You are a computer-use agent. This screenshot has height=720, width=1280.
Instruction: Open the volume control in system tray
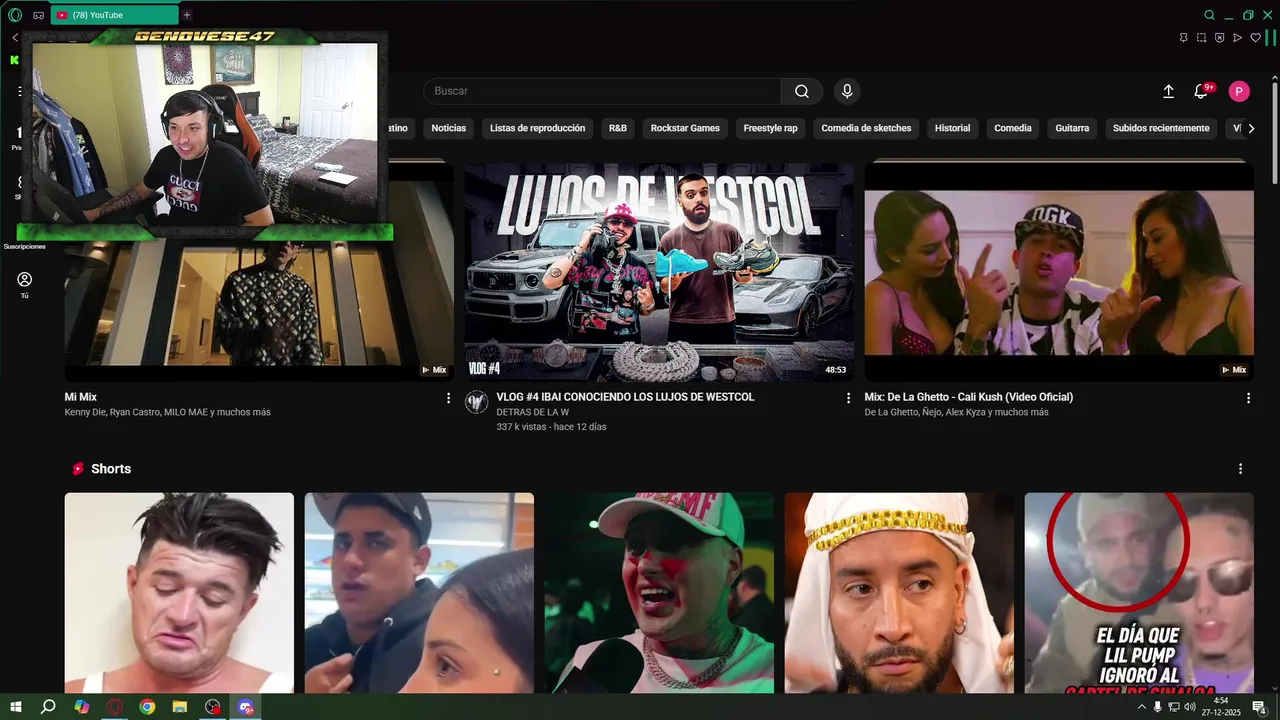click(x=1190, y=707)
